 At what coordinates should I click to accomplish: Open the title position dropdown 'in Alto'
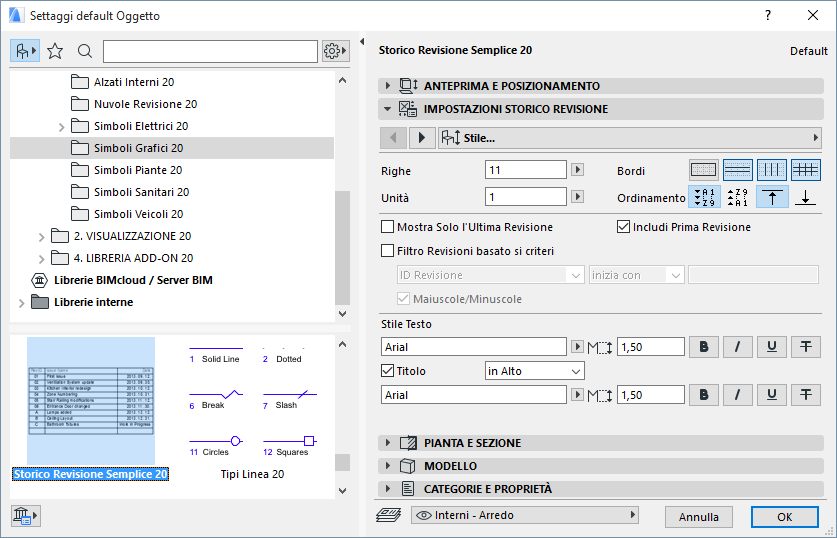(534, 371)
